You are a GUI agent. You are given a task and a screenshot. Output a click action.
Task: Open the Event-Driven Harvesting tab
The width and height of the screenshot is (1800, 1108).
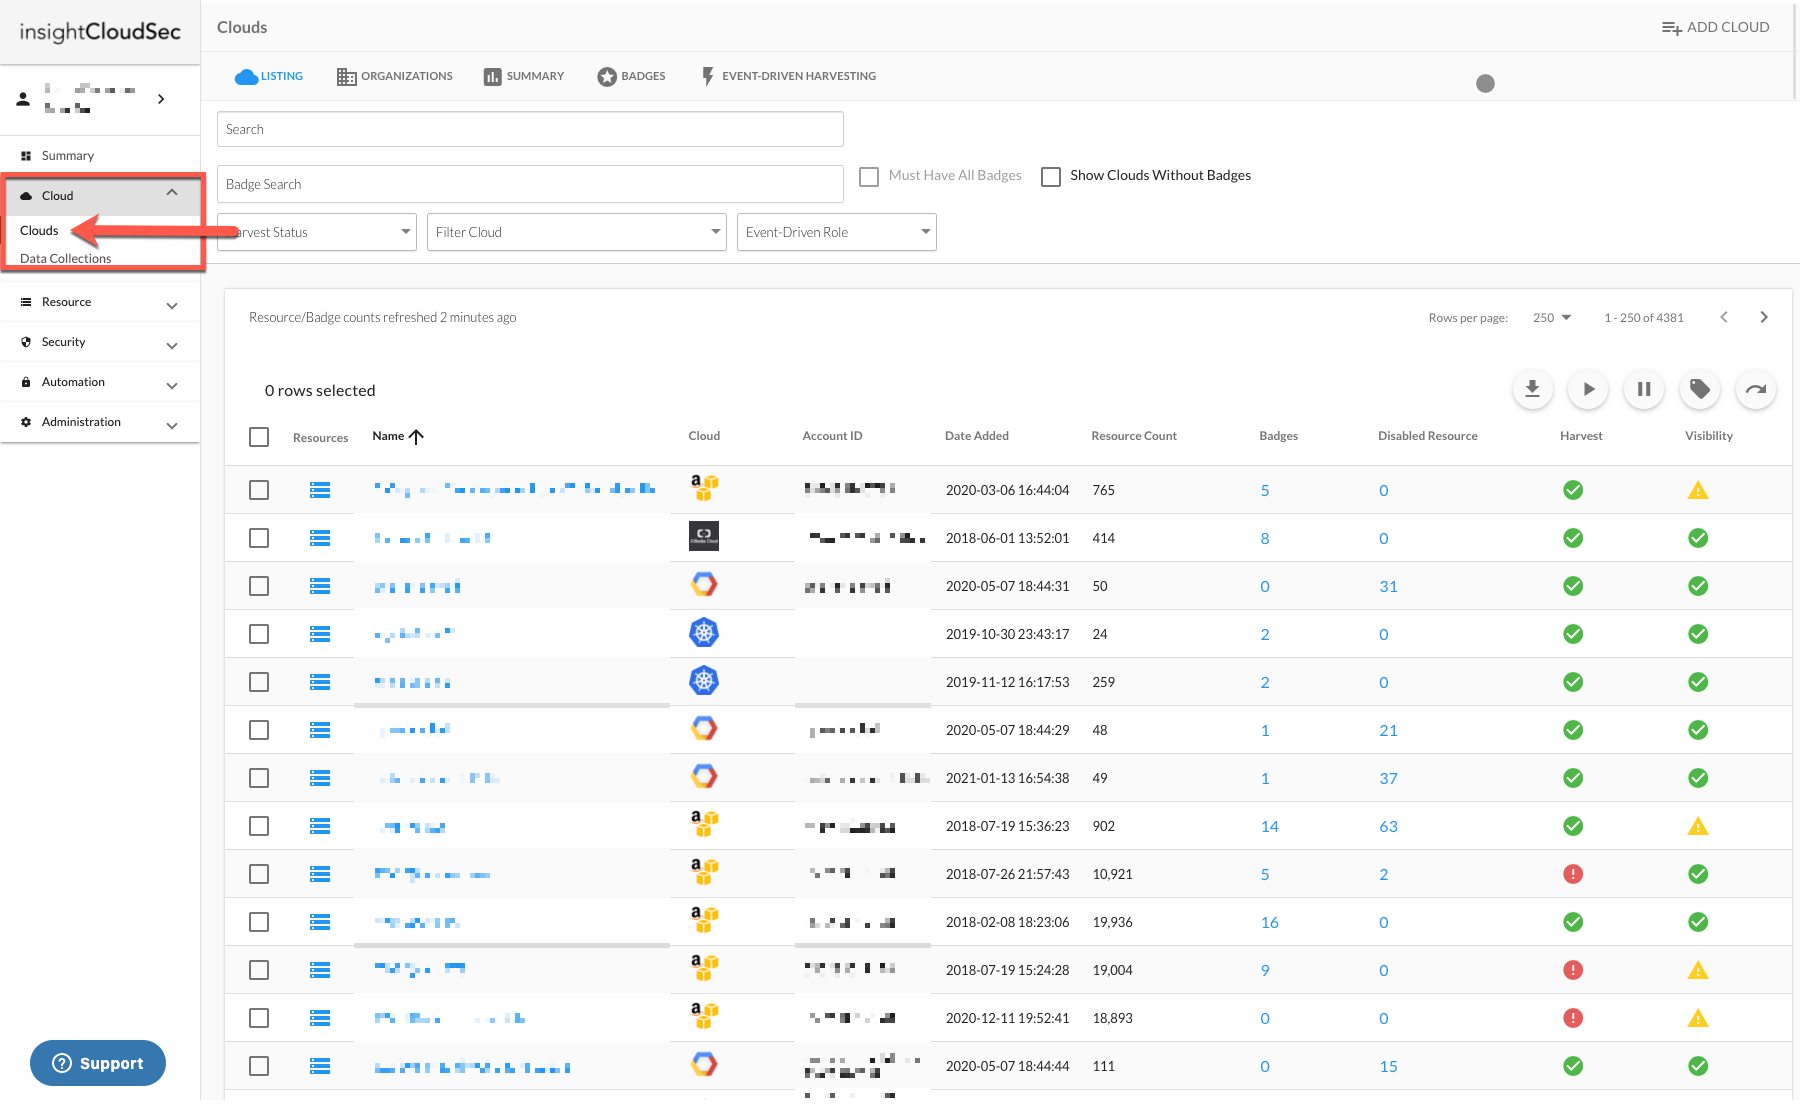click(x=788, y=76)
